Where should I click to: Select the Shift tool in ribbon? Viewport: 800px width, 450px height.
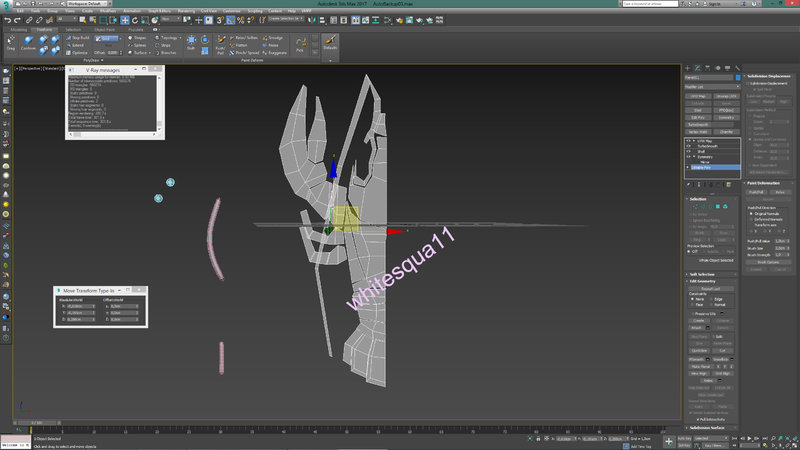pos(191,42)
